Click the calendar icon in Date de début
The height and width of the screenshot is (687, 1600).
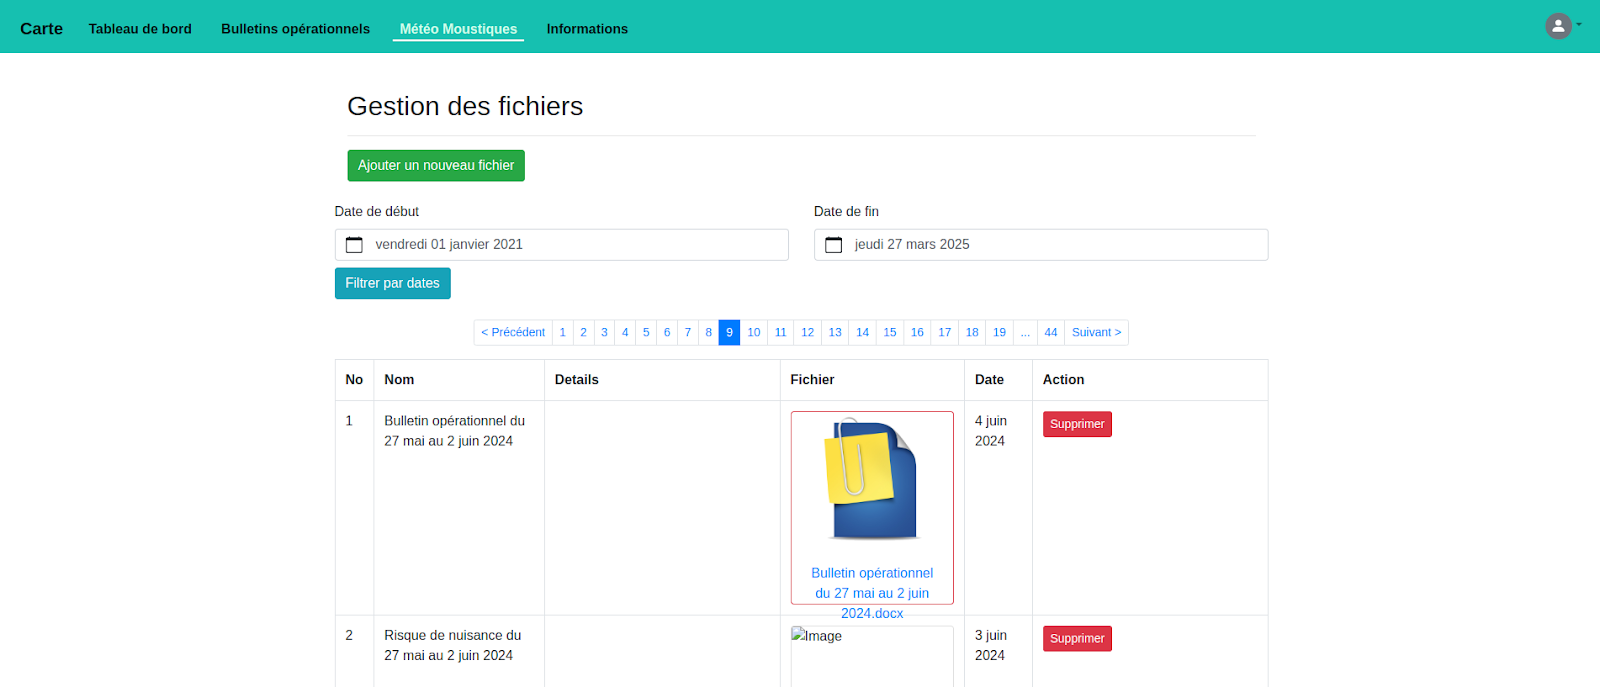coord(354,245)
